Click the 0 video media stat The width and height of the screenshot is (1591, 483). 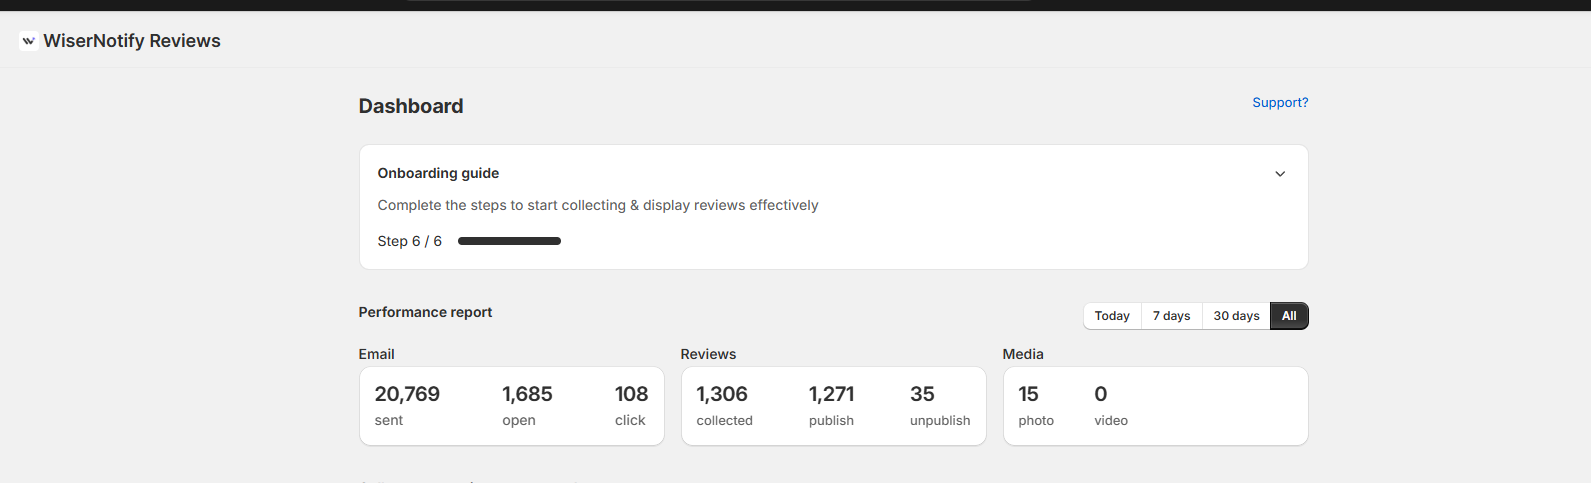[1111, 405]
